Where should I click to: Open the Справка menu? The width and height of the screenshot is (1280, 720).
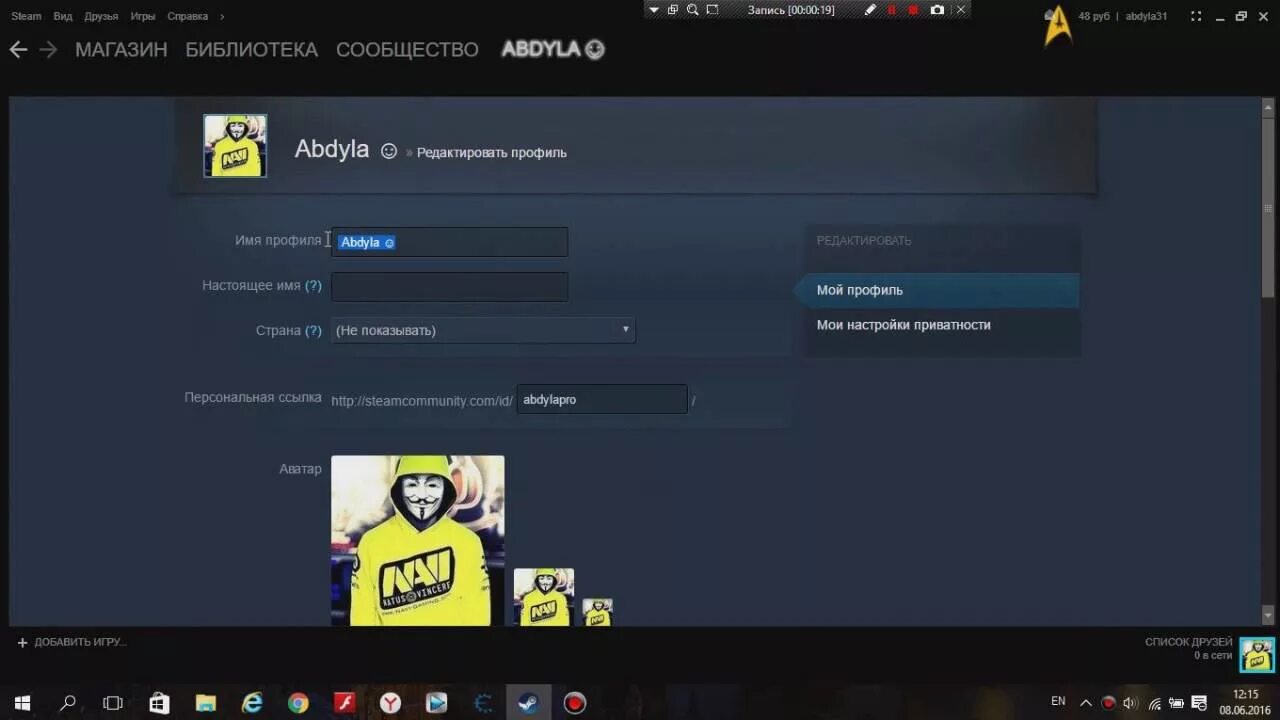(187, 16)
